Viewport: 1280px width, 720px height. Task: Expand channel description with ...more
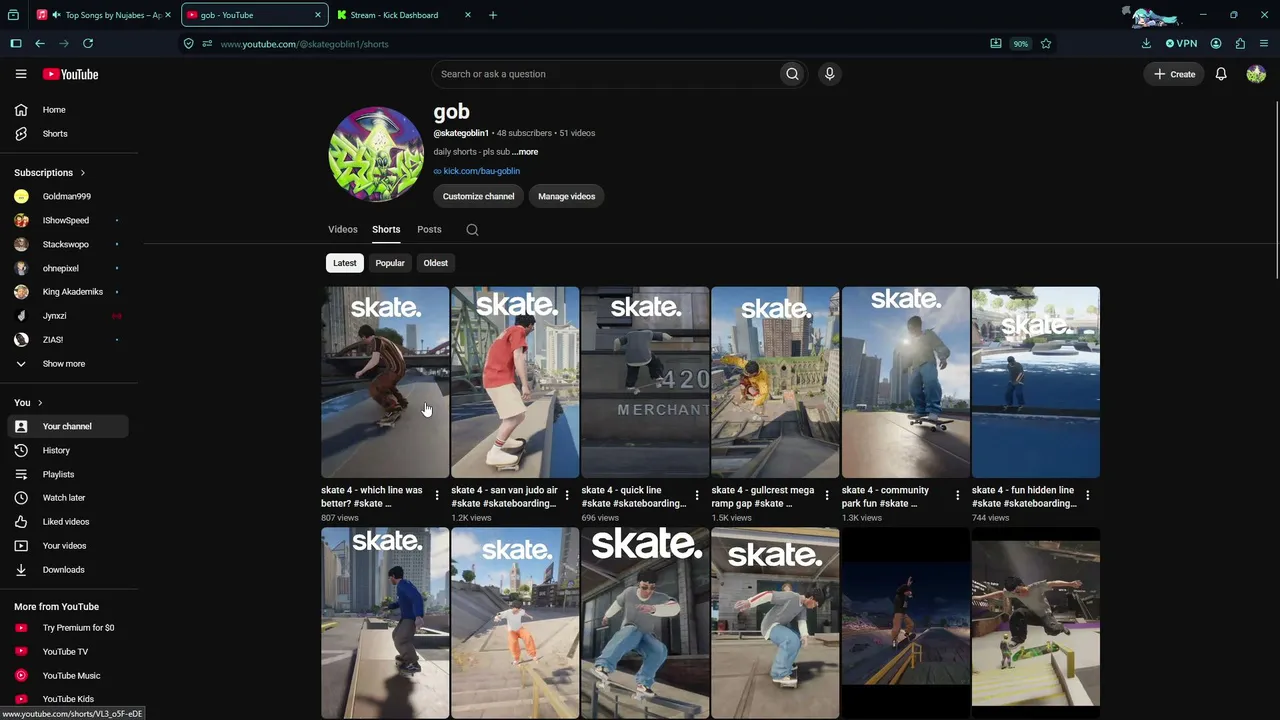tap(525, 152)
